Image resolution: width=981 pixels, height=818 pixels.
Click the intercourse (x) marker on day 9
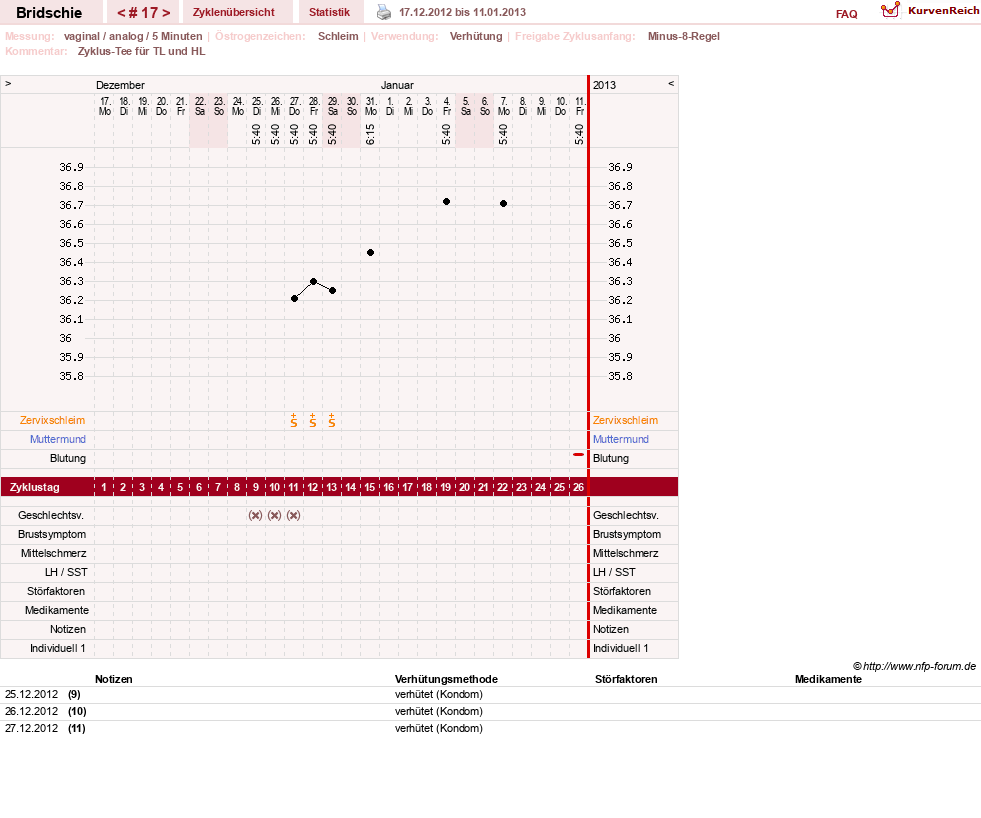[x=255, y=515]
